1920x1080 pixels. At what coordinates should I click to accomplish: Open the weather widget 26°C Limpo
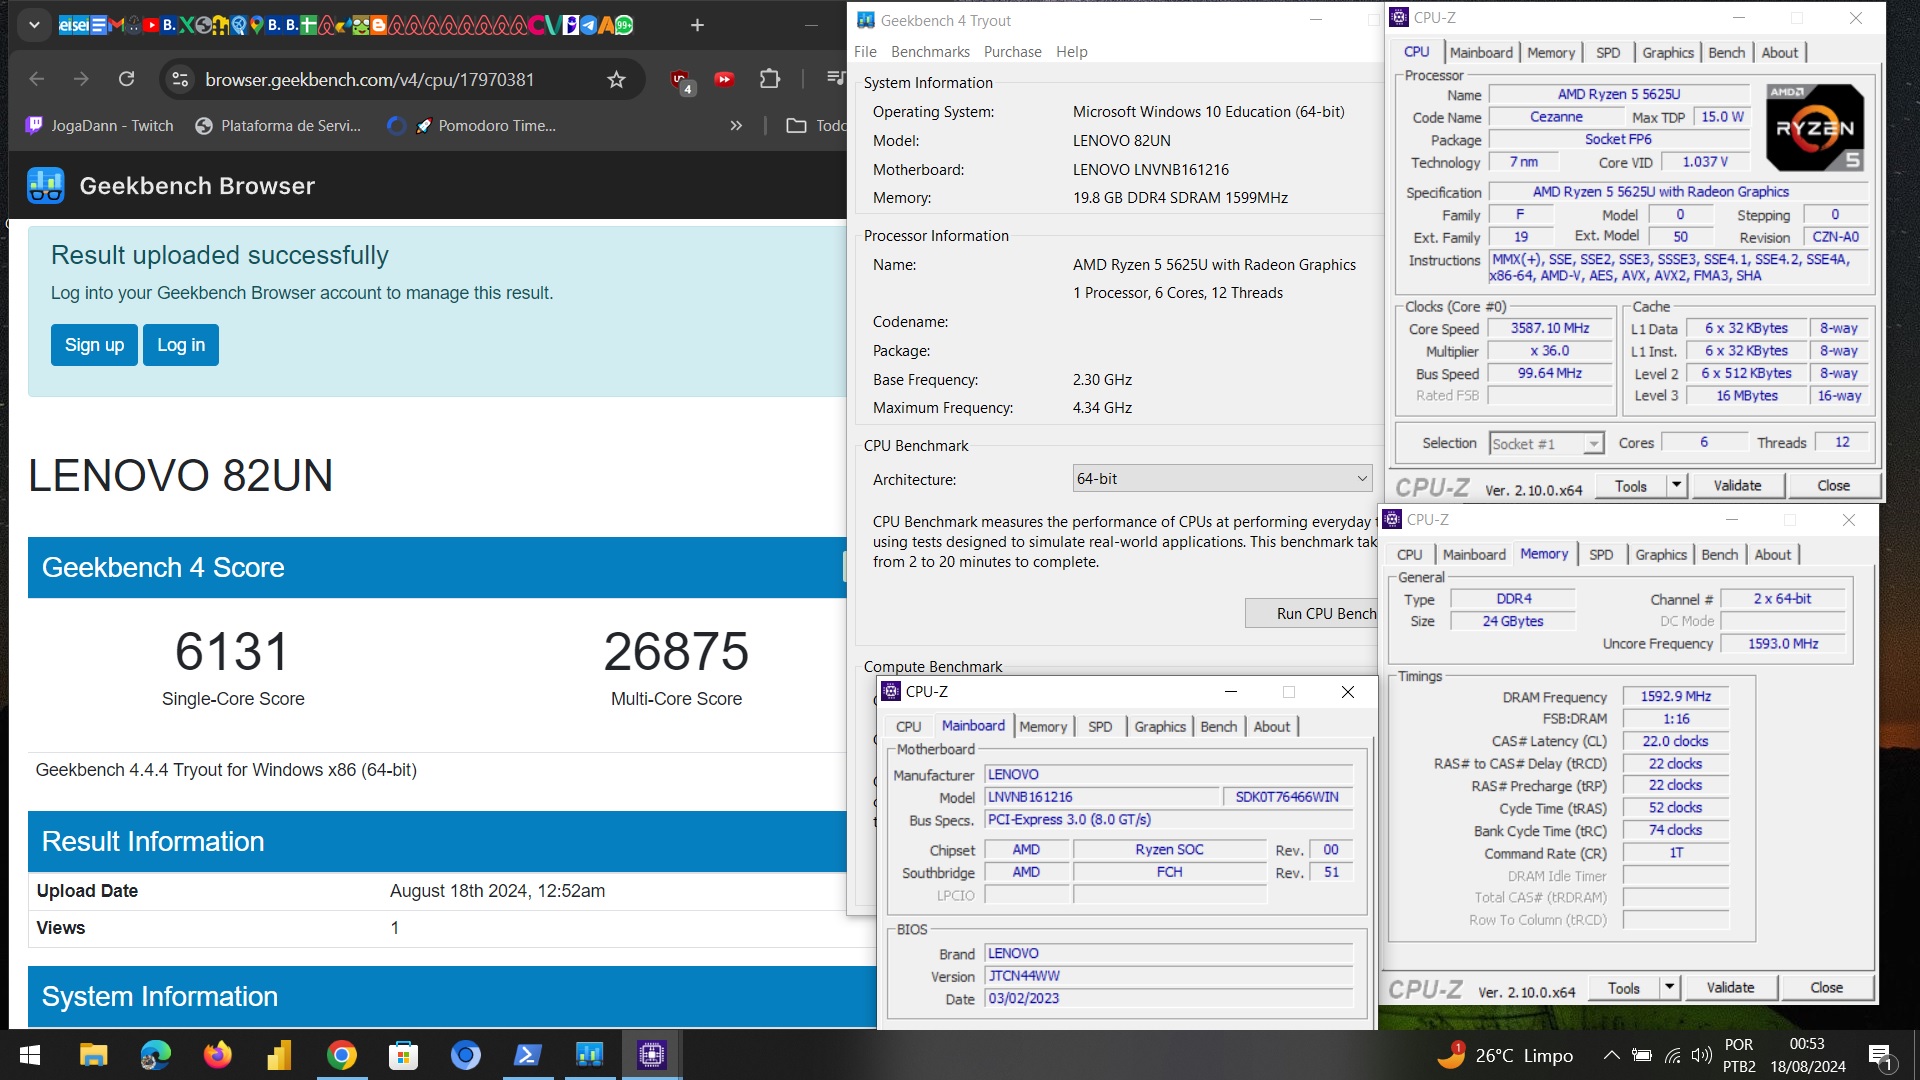pos(1507,1055)
